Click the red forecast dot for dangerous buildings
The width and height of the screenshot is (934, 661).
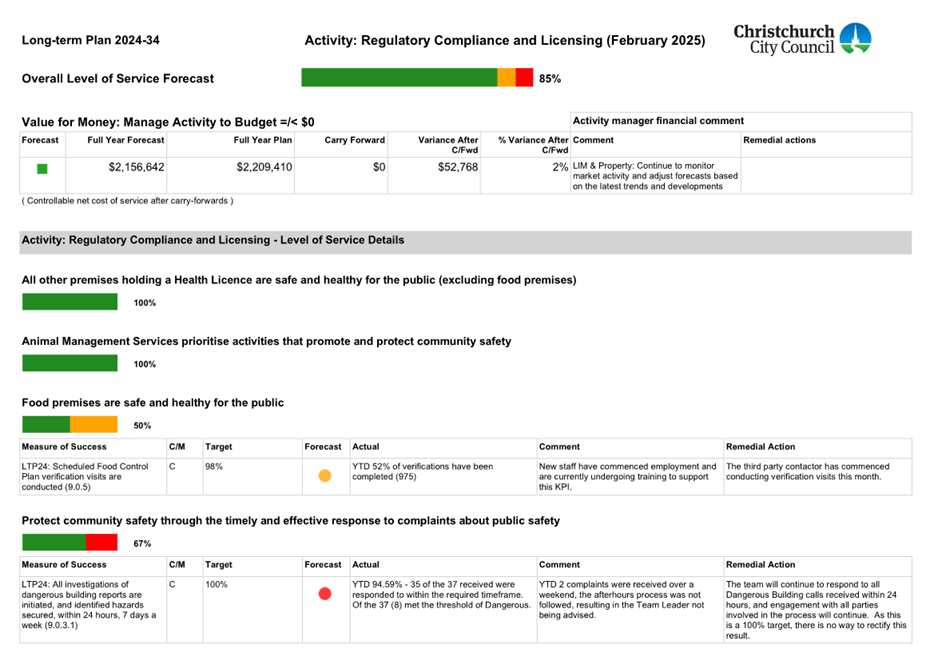pos(325,594)
